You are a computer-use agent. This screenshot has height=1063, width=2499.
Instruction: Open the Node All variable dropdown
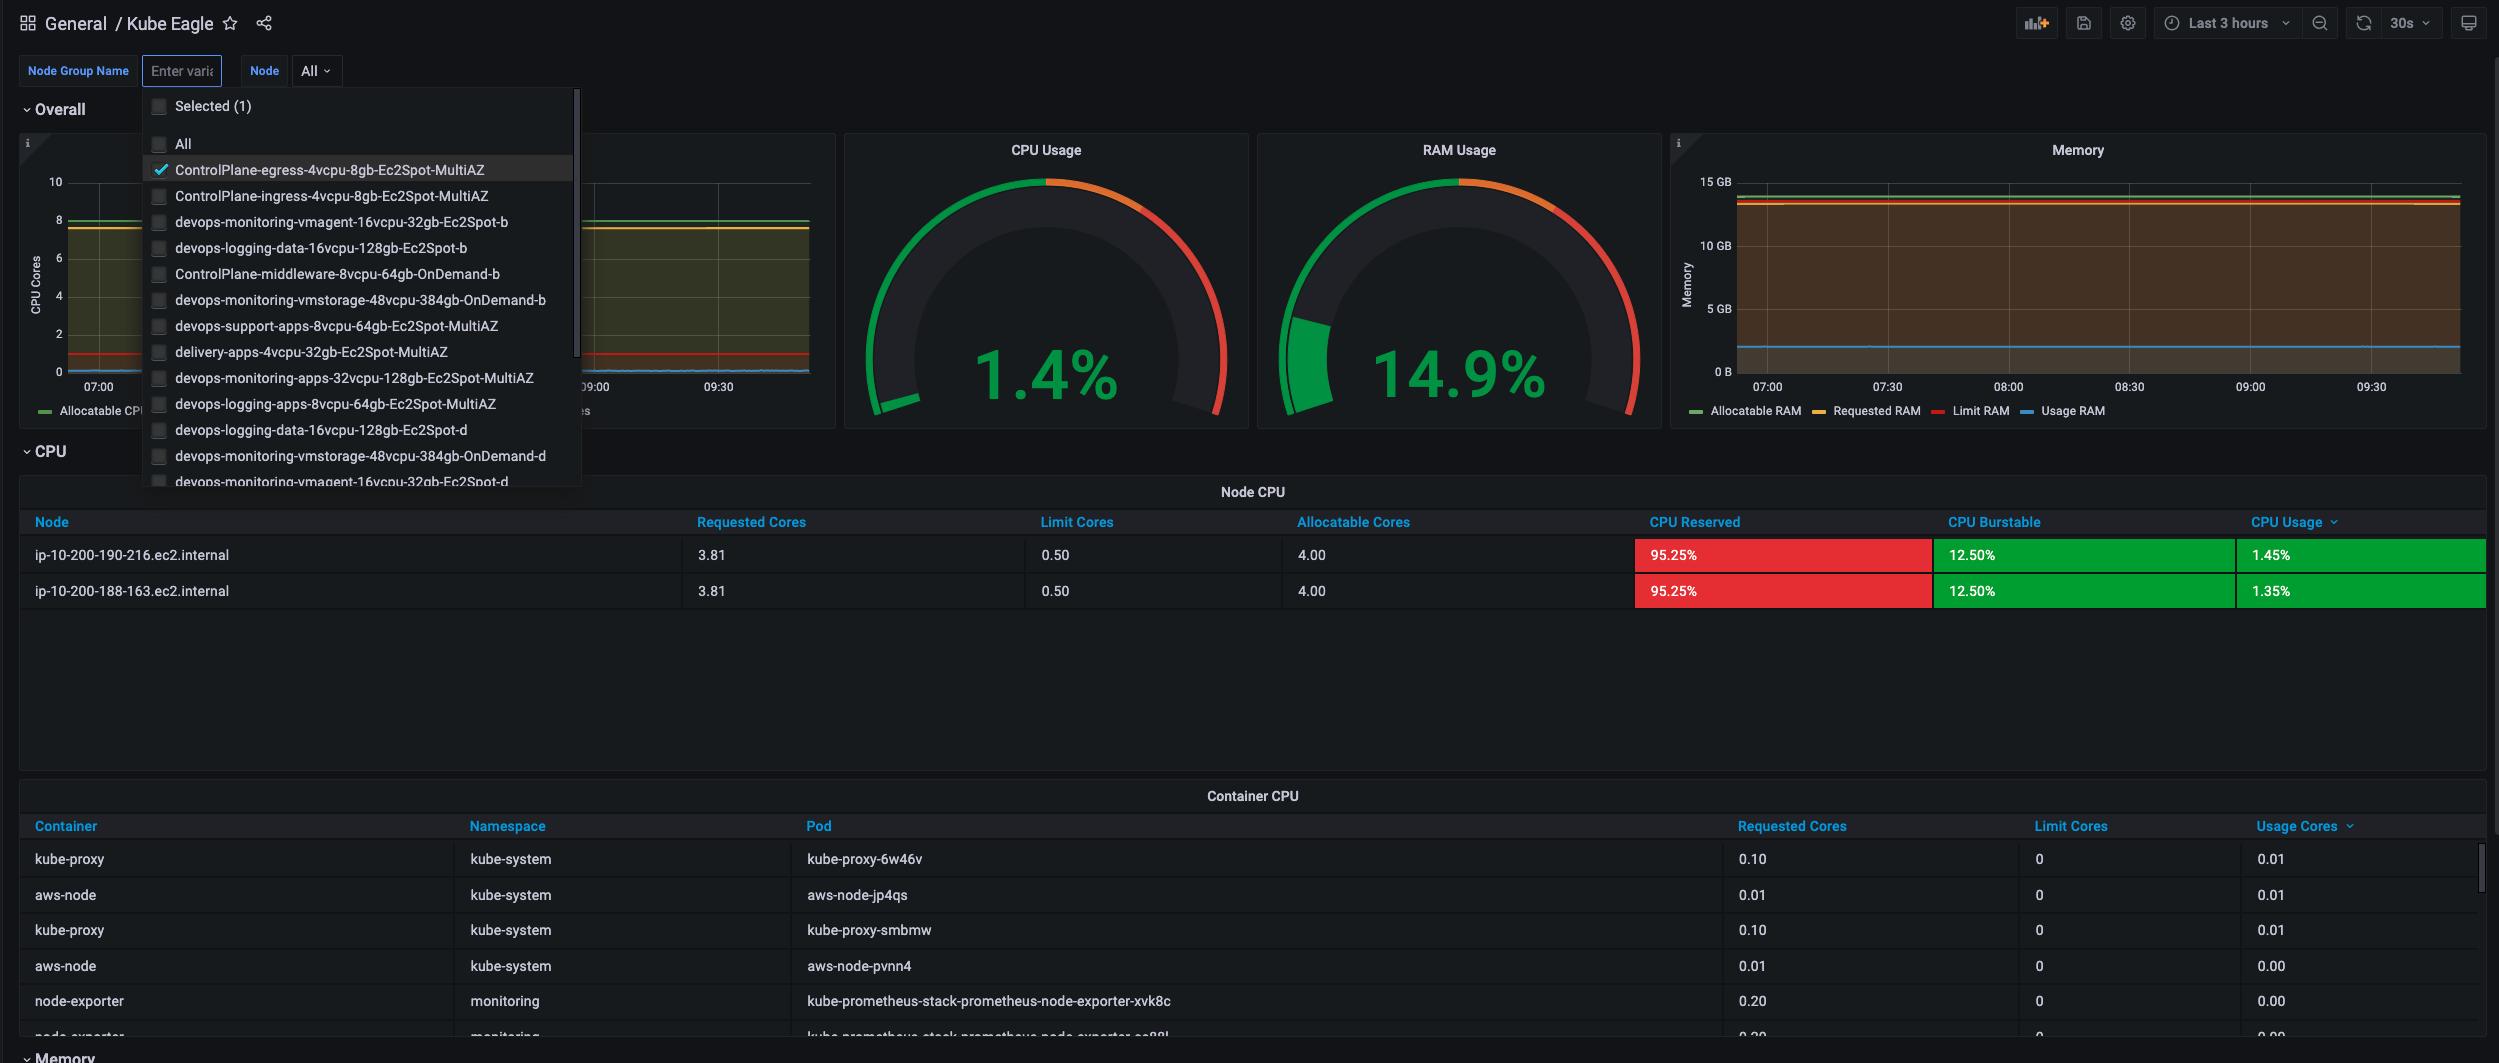tap(316, 71)
